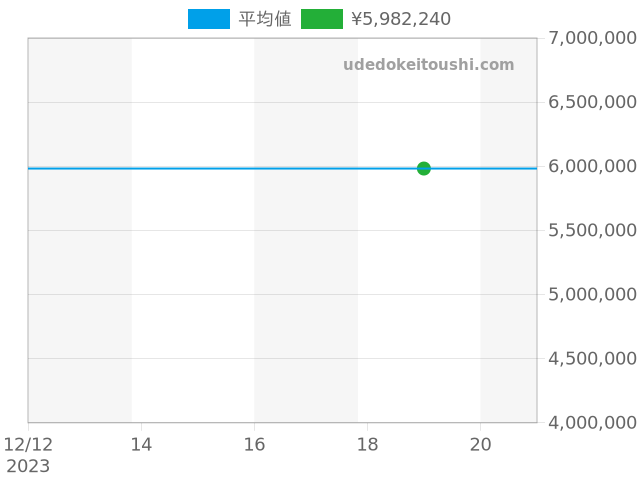Click the blue 平均値 legend swatch
Screen dimensions: 640x480
tap(208, 19)
